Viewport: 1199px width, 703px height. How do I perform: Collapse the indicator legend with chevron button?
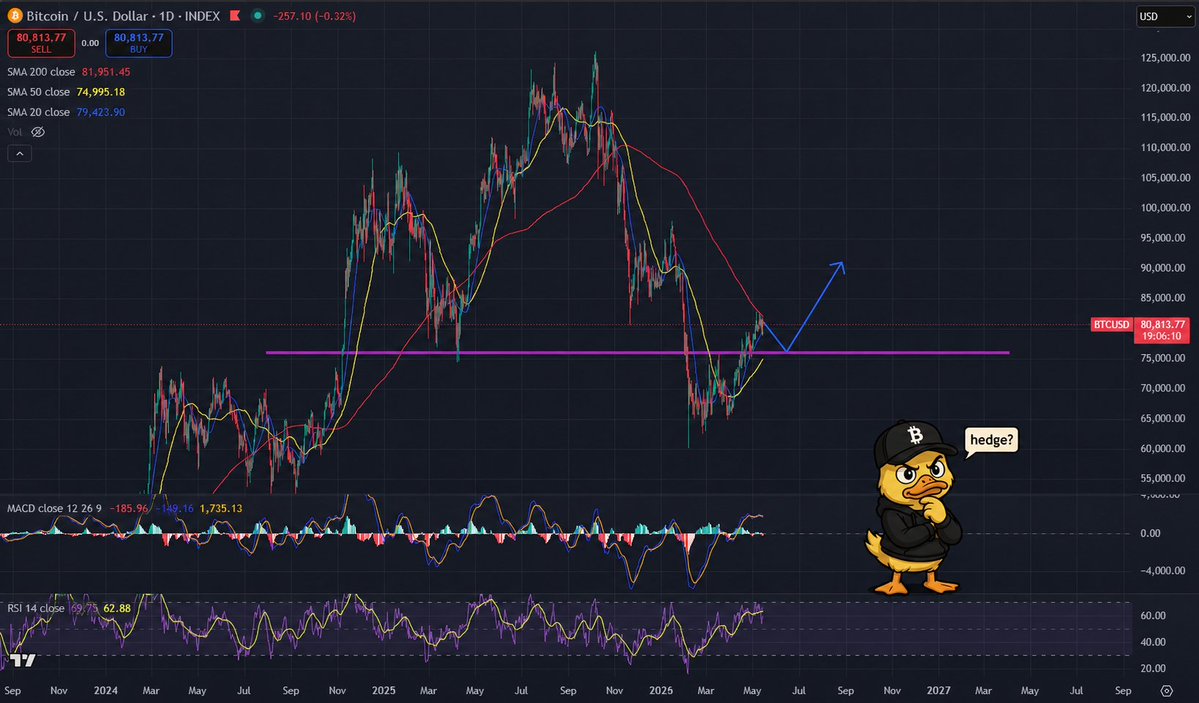pos(19,154)
